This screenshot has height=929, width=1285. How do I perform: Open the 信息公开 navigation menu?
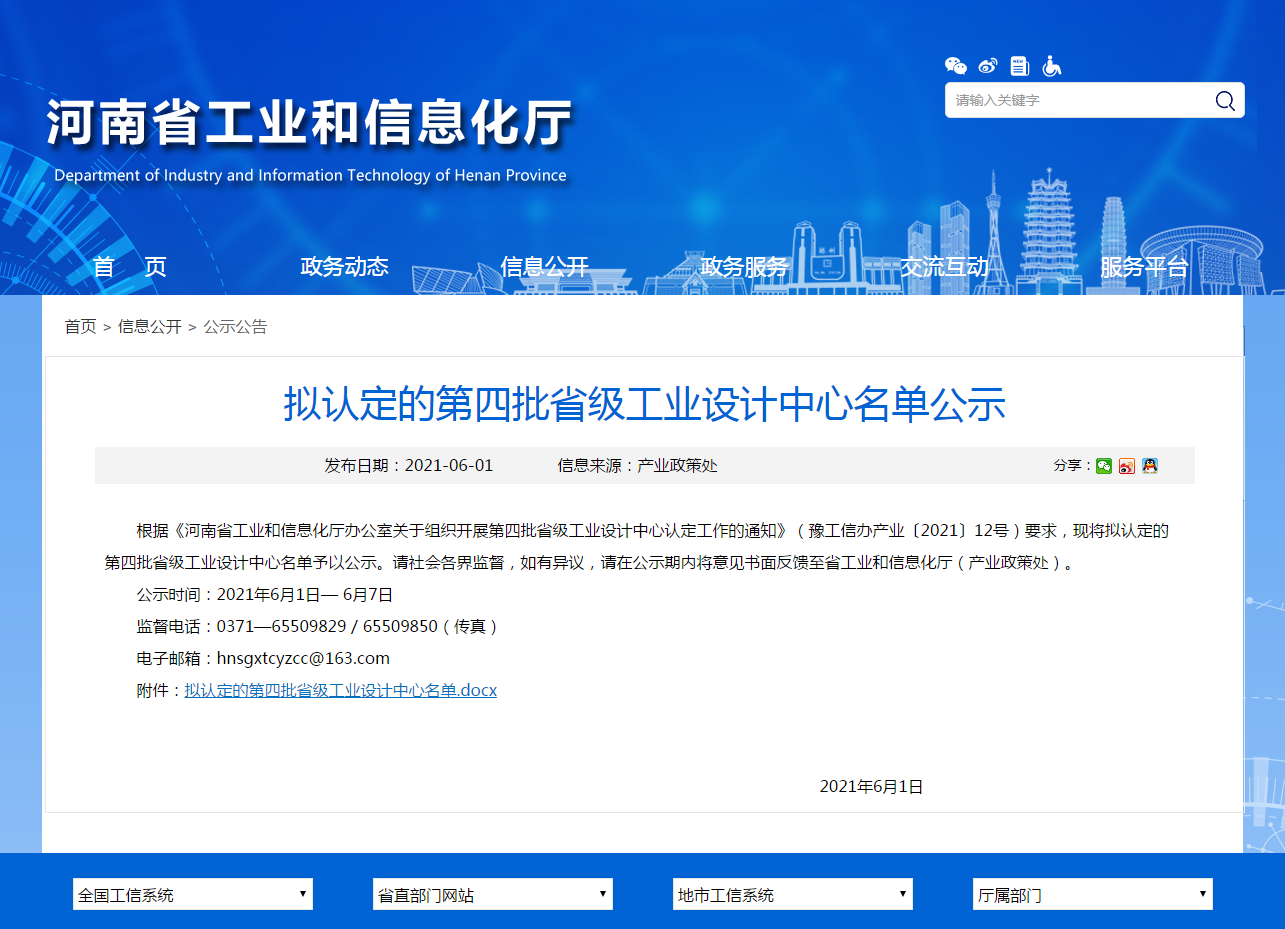click(545, 267)
